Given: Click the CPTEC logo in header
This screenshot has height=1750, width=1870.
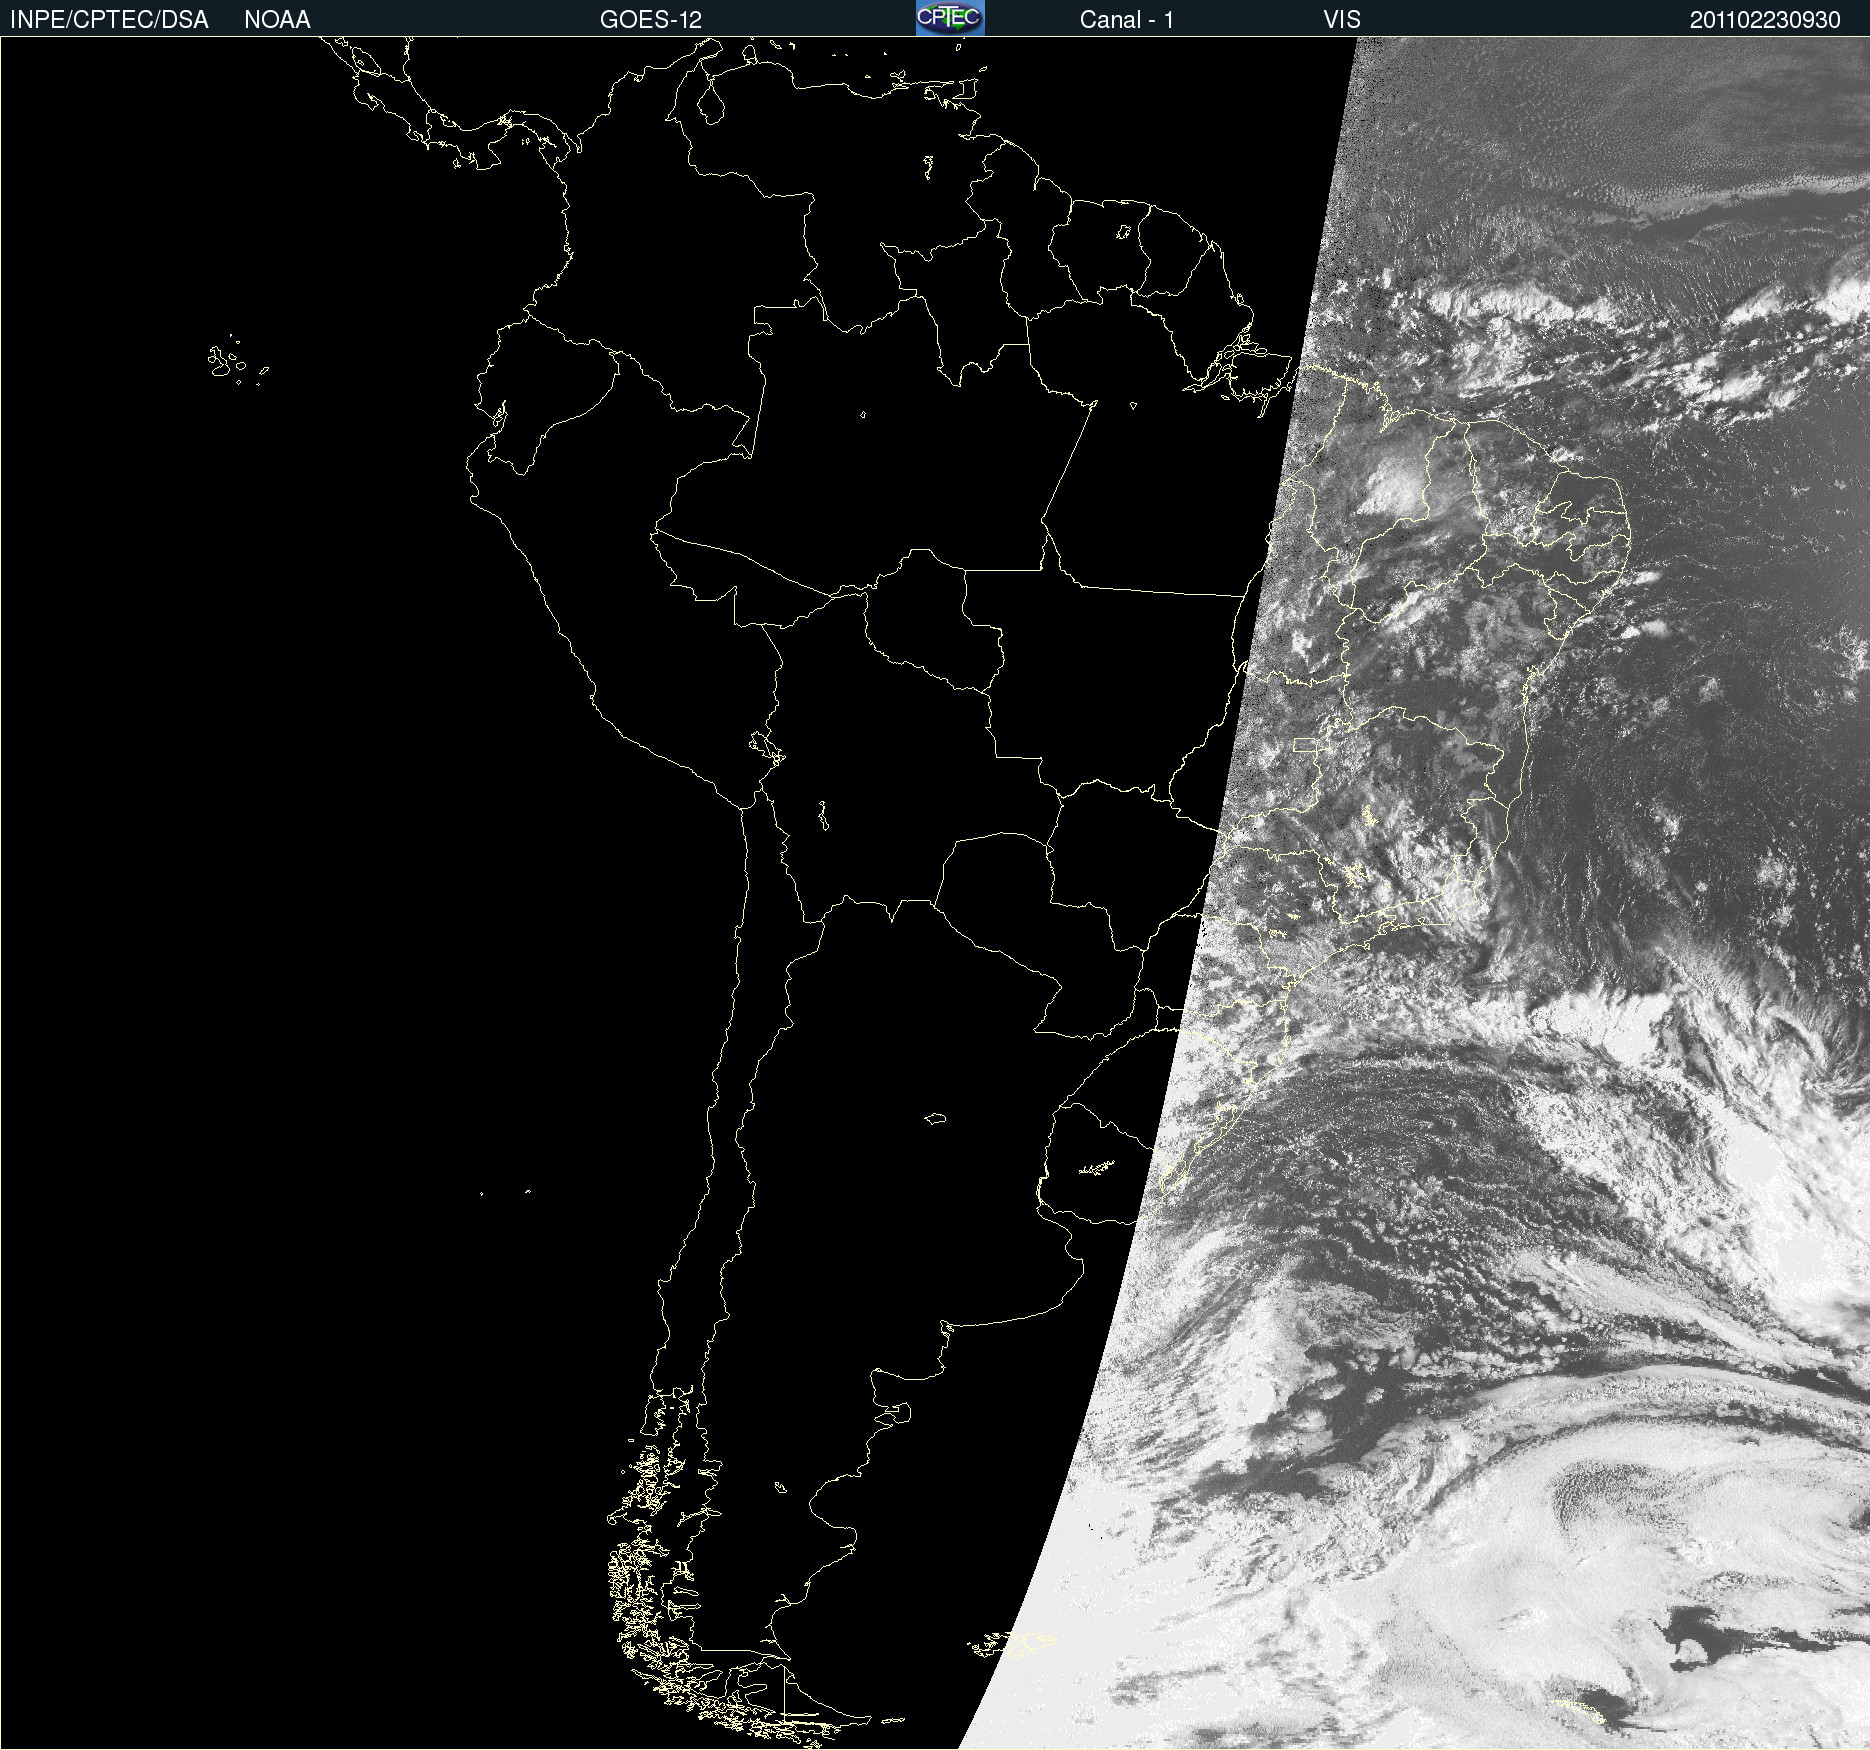Looking at the screenshot, I should [x=950, y=18].
